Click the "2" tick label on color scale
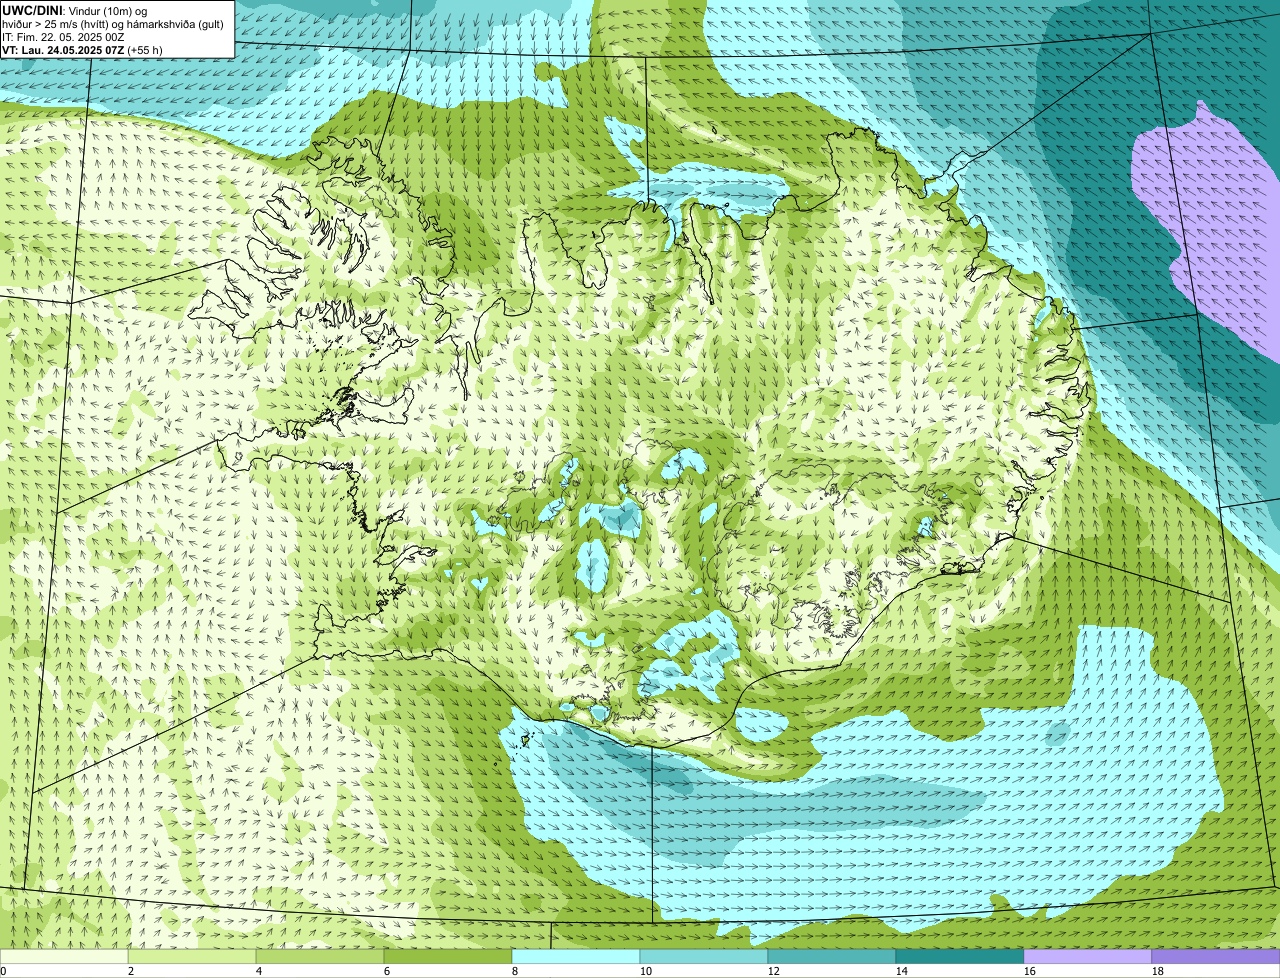The width and height of the screenshot is (1280, 978). click(131, 971)
